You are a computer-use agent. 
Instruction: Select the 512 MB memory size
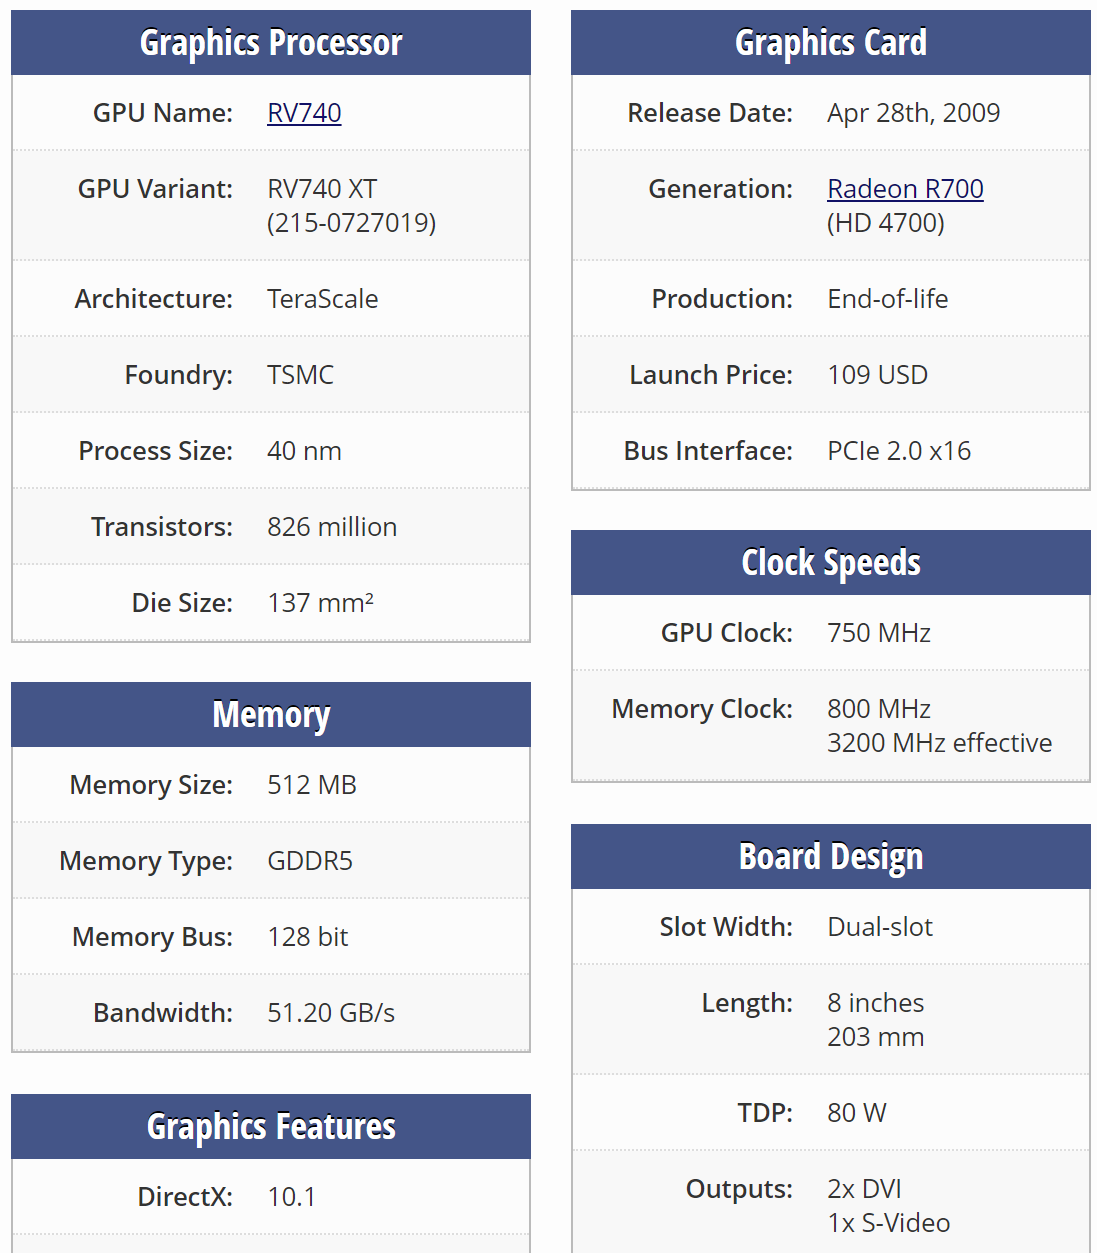click(x=312, y=785)
